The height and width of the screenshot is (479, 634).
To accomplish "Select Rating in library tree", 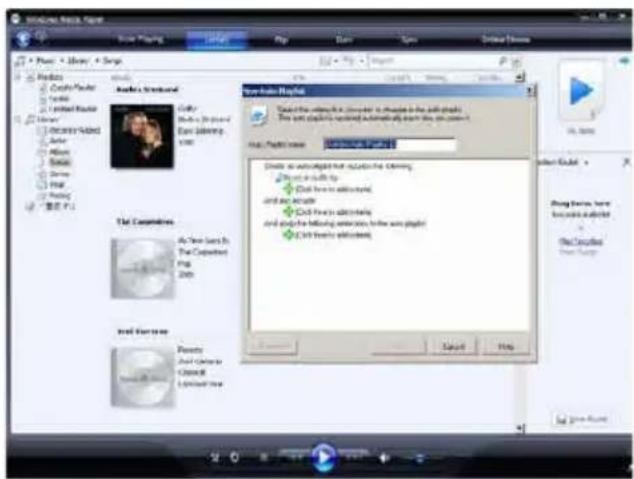I will [x=60, y=196].
